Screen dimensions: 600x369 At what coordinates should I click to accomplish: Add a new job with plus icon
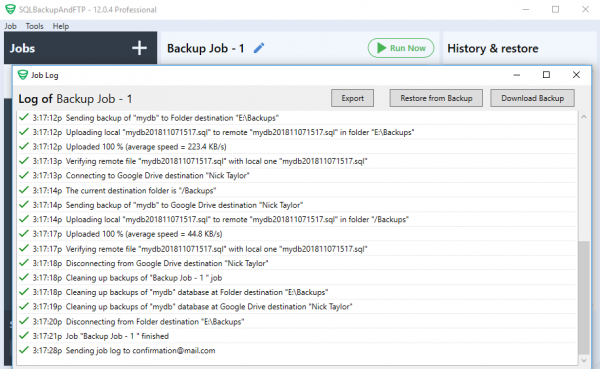click(x=139, y=48)
